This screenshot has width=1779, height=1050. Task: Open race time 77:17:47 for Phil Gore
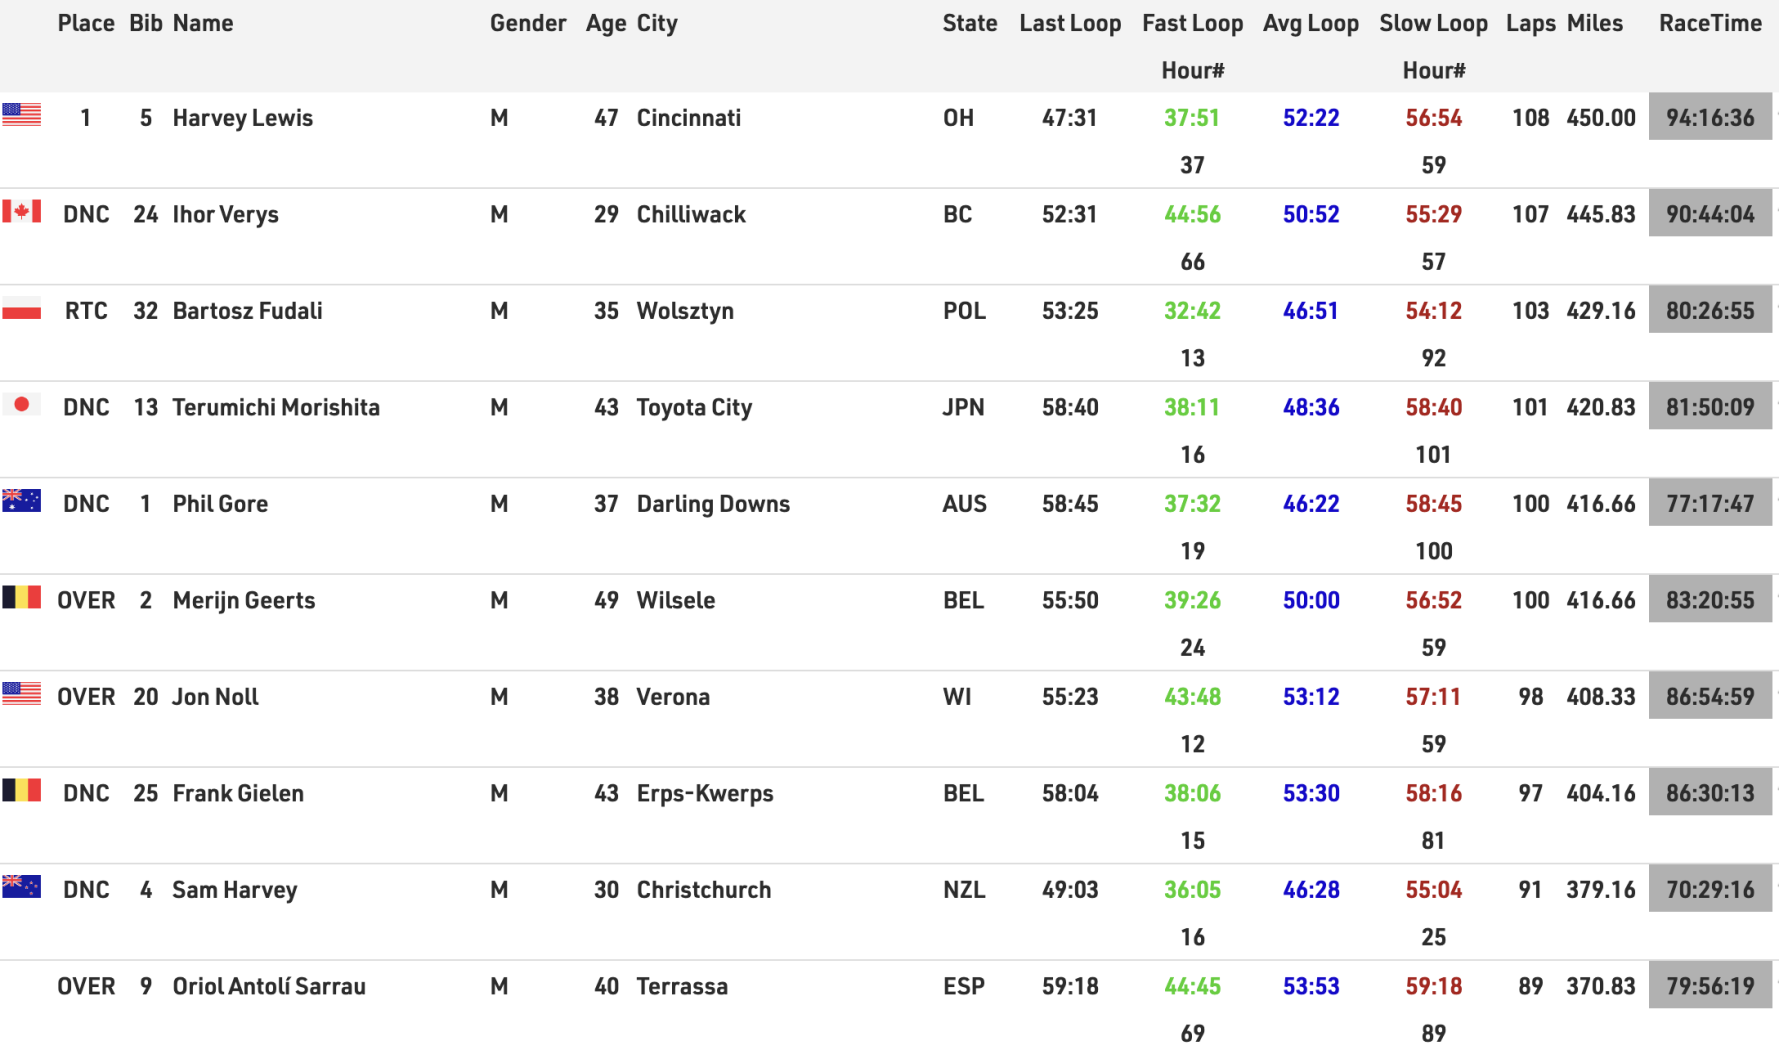coord(1710,503)
